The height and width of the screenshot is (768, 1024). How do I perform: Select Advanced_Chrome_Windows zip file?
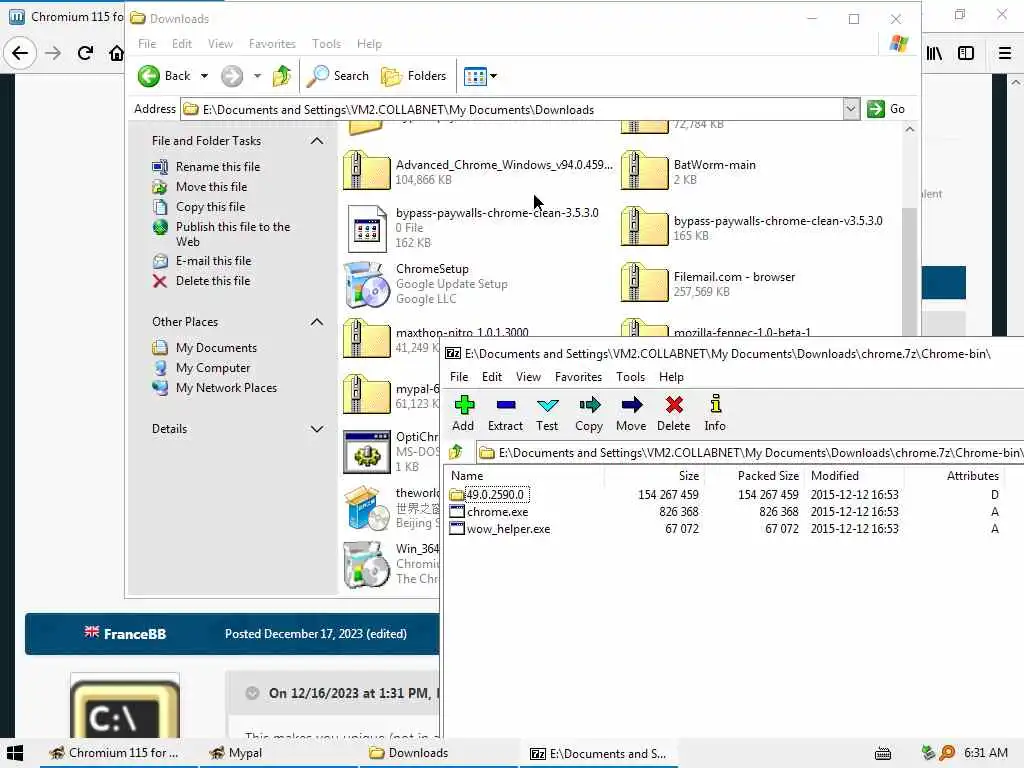pos(366,170)
